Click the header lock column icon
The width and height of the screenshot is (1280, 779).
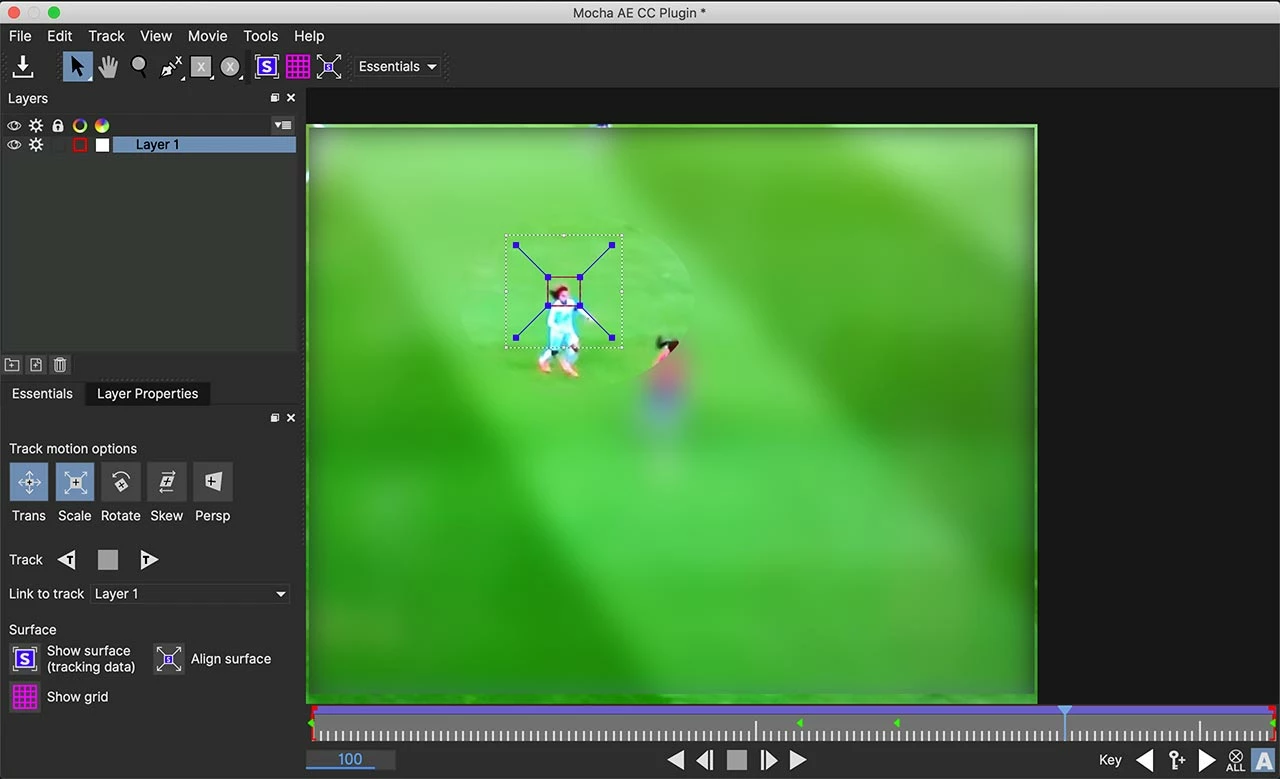58,126
